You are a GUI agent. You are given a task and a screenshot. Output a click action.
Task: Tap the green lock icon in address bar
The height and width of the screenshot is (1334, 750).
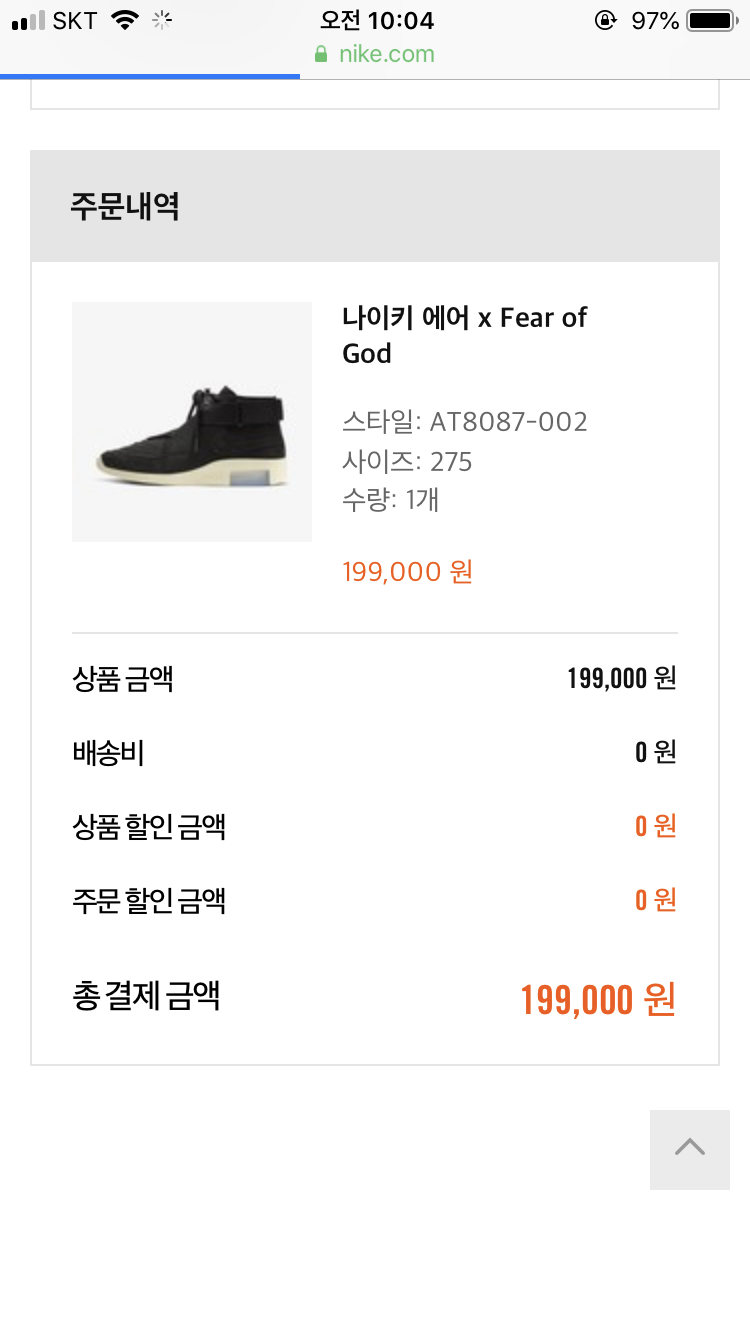point(321,54)
